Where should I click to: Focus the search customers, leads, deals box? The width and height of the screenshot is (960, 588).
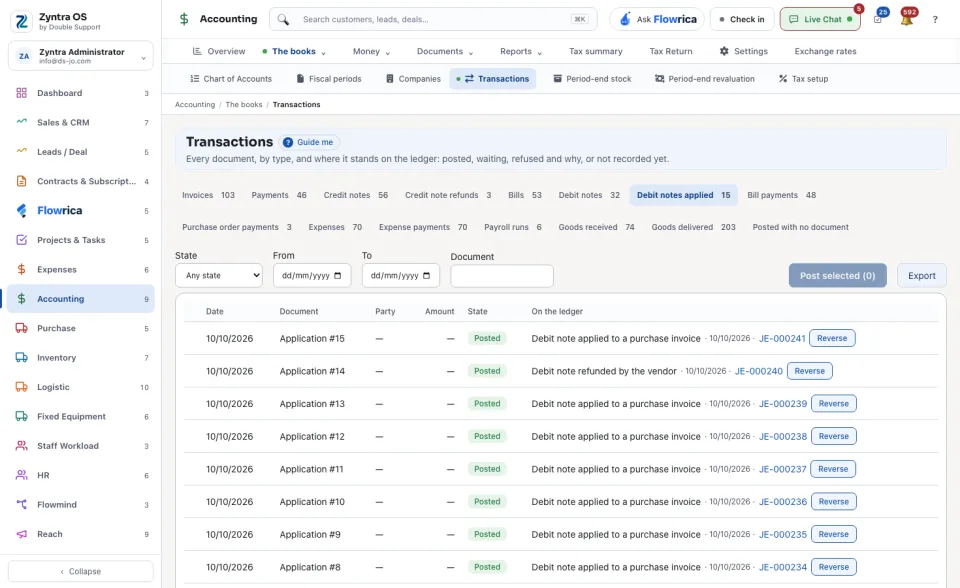[x=433, y=20]
